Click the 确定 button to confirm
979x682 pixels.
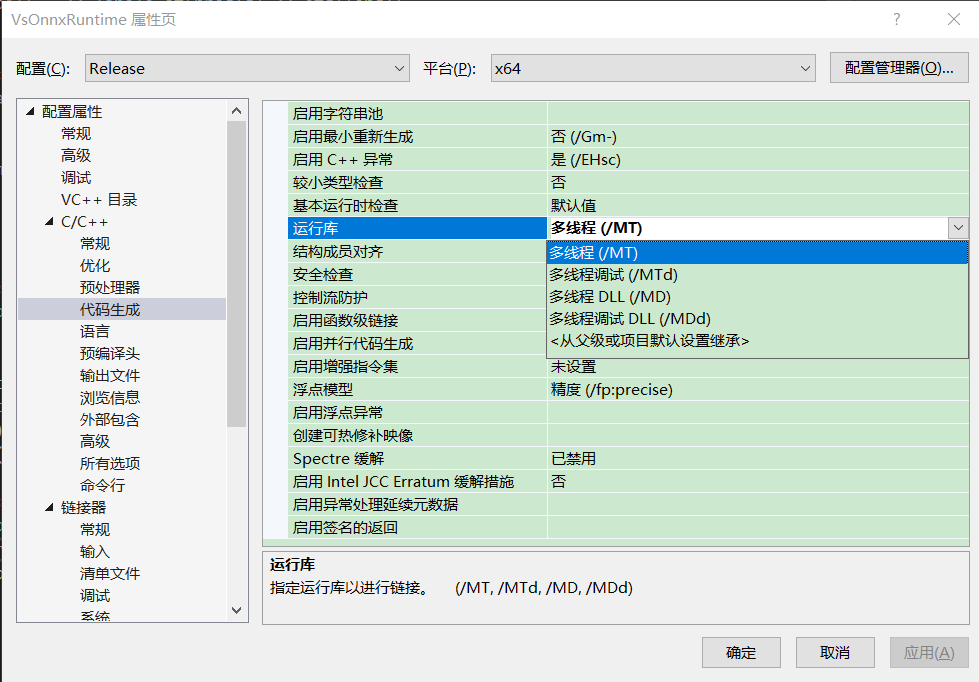point(741,652)
